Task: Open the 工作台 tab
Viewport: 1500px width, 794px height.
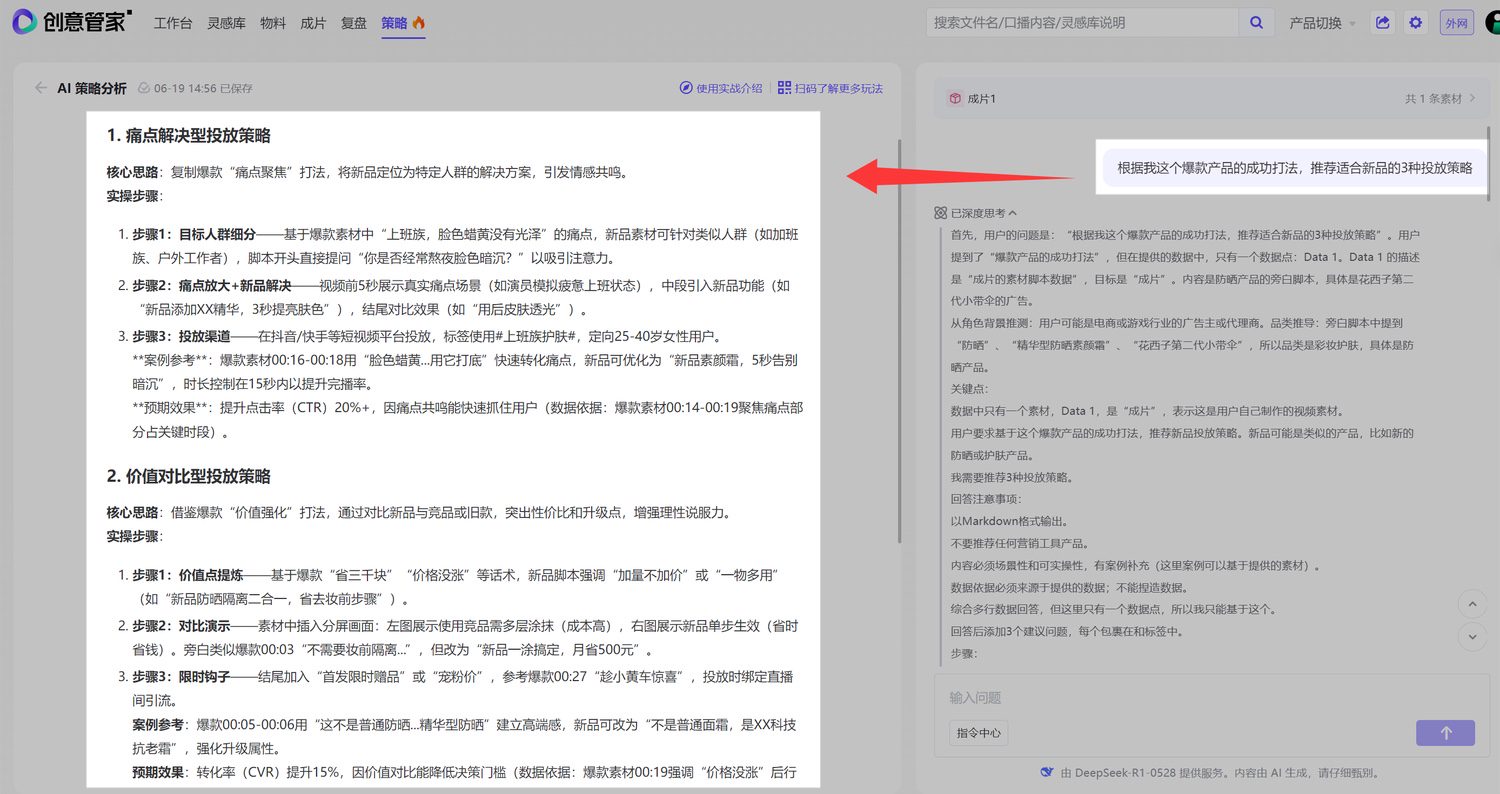Action: 173,23
